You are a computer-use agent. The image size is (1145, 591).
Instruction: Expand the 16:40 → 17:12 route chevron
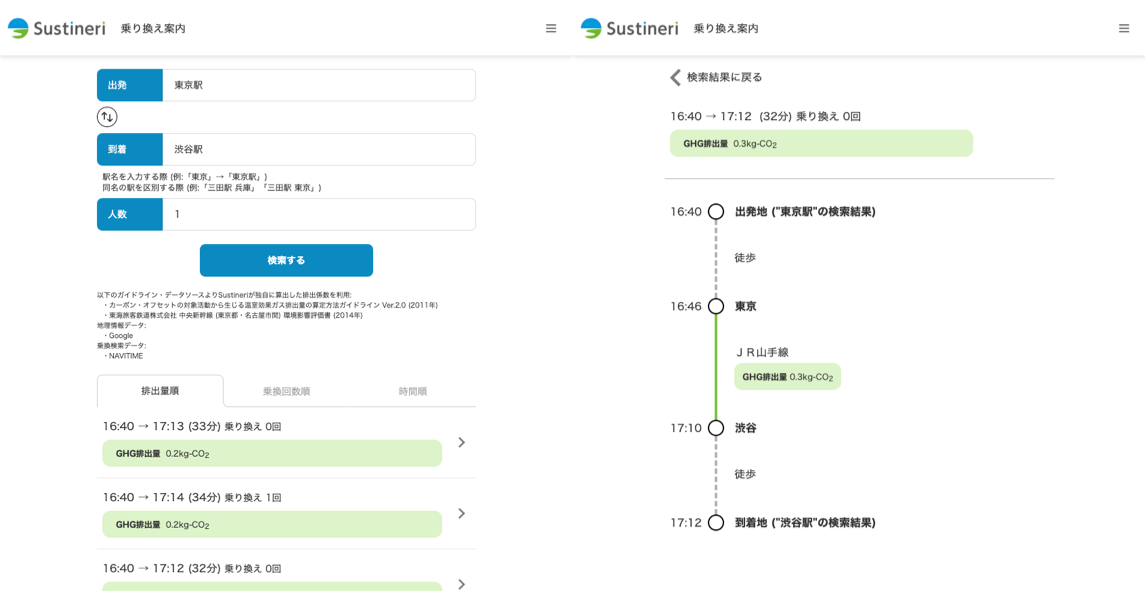(x=461, y=583)
